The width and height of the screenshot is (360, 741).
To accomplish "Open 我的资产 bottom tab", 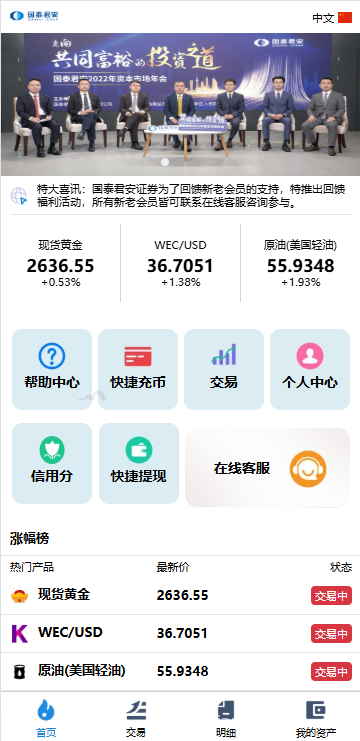I will coord(316,718).
